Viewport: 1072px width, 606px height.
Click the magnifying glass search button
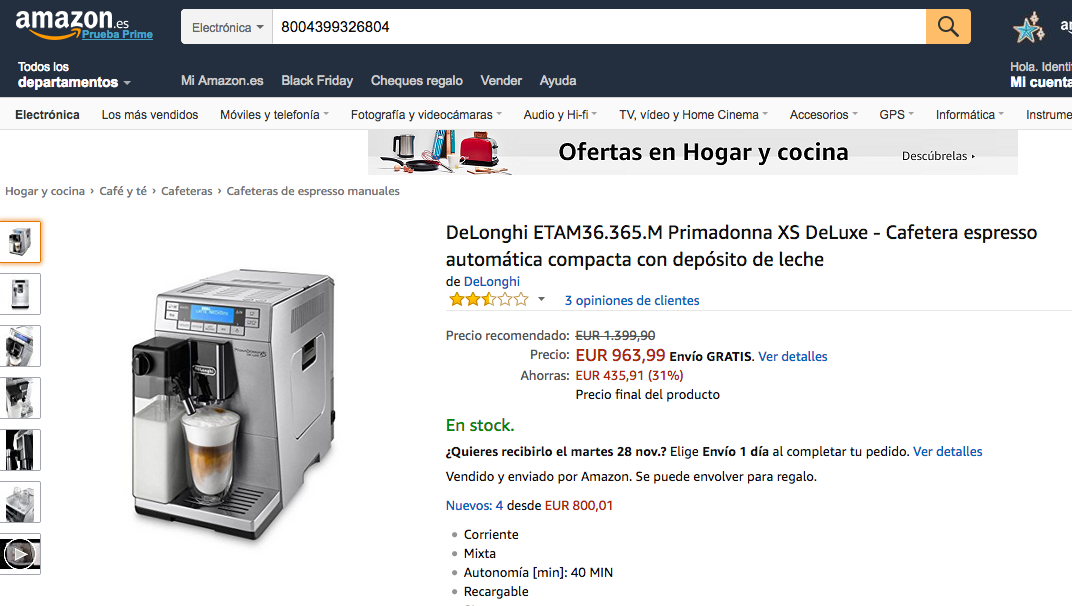pyautogui.click(x=948, y=27)
